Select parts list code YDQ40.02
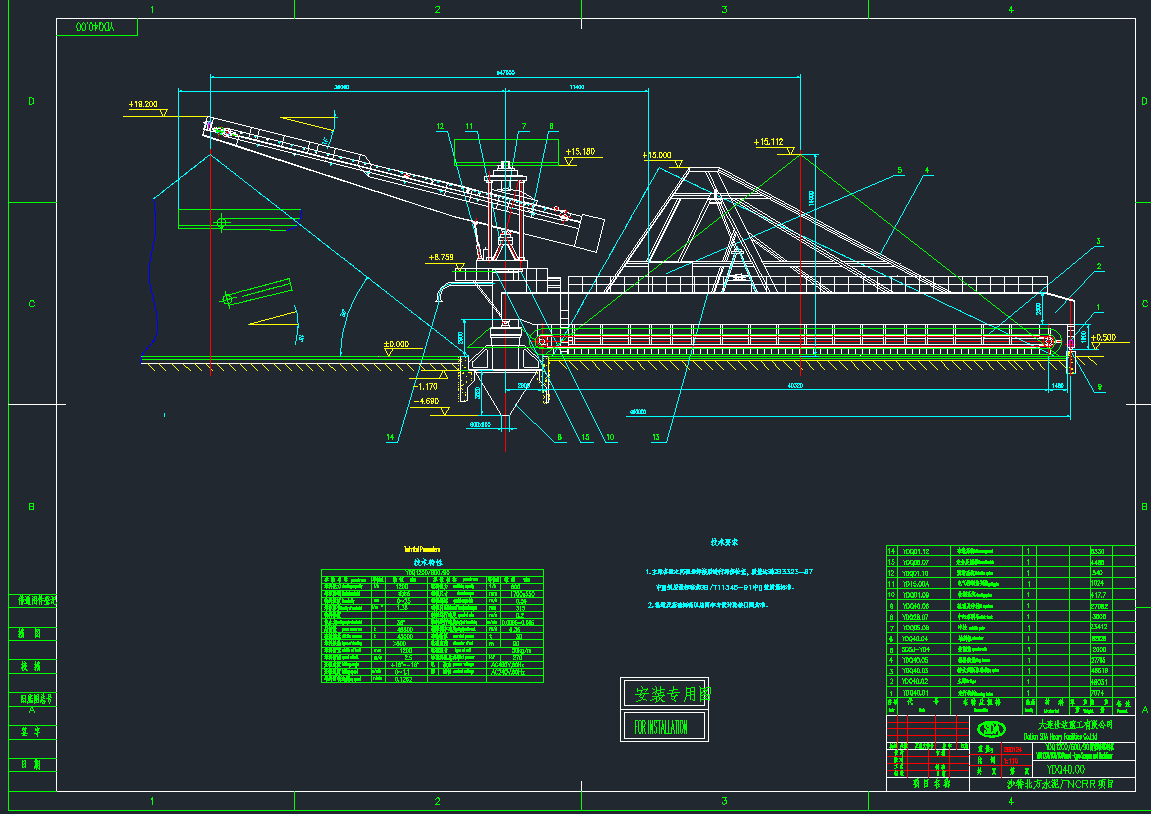The image size is (1151, 814). 915,682
